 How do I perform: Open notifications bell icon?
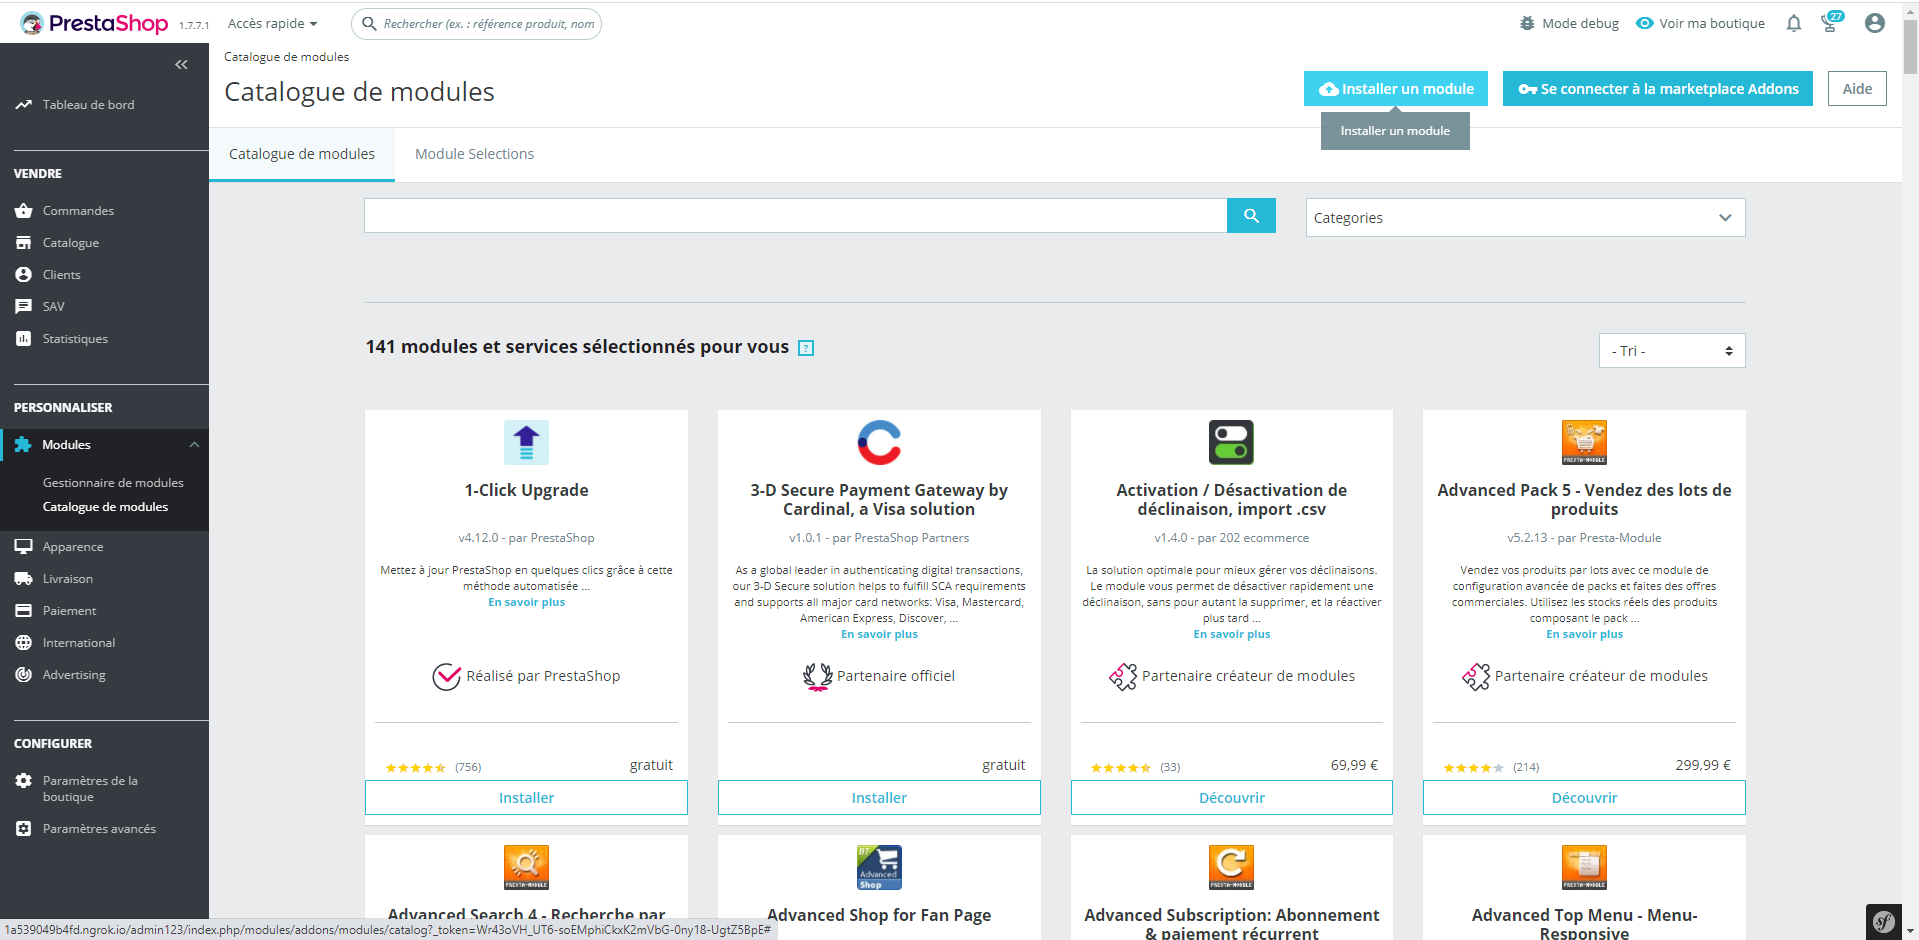tap(1793, 23)
